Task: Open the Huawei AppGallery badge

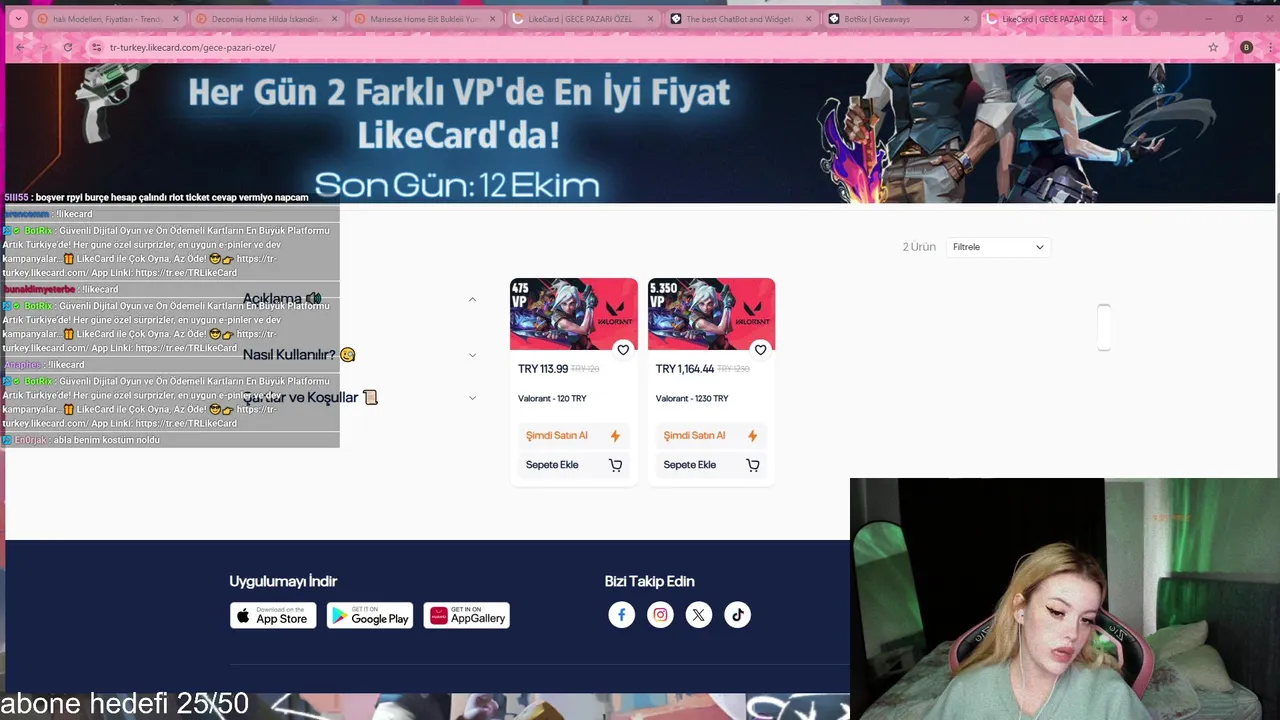Action: (467, 615)
